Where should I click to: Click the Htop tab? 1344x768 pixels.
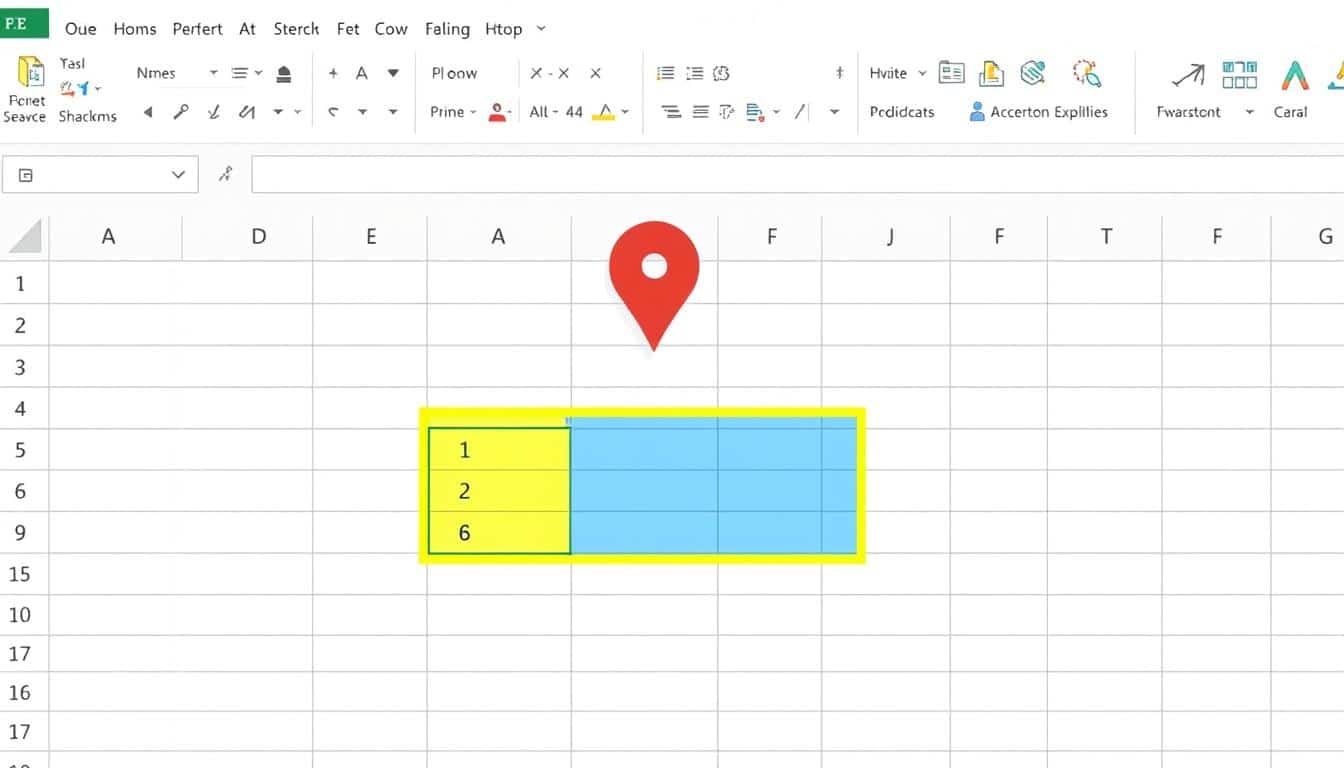click(x=503, y=29)
